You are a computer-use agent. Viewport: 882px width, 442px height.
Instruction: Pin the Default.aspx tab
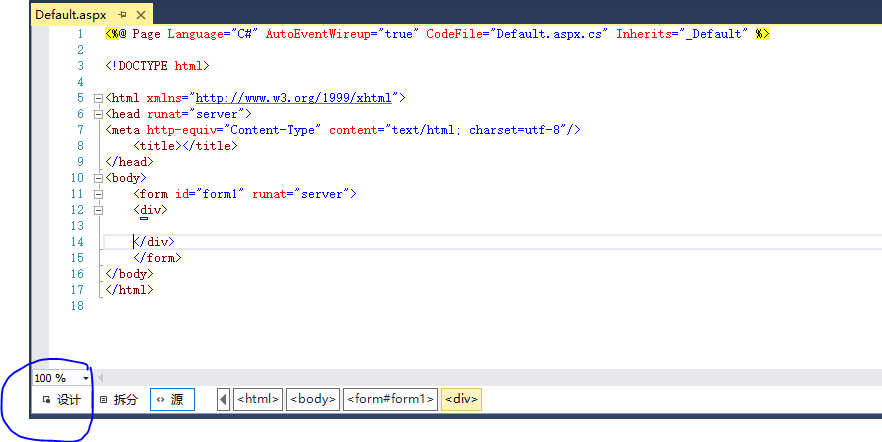click(123, 15)
